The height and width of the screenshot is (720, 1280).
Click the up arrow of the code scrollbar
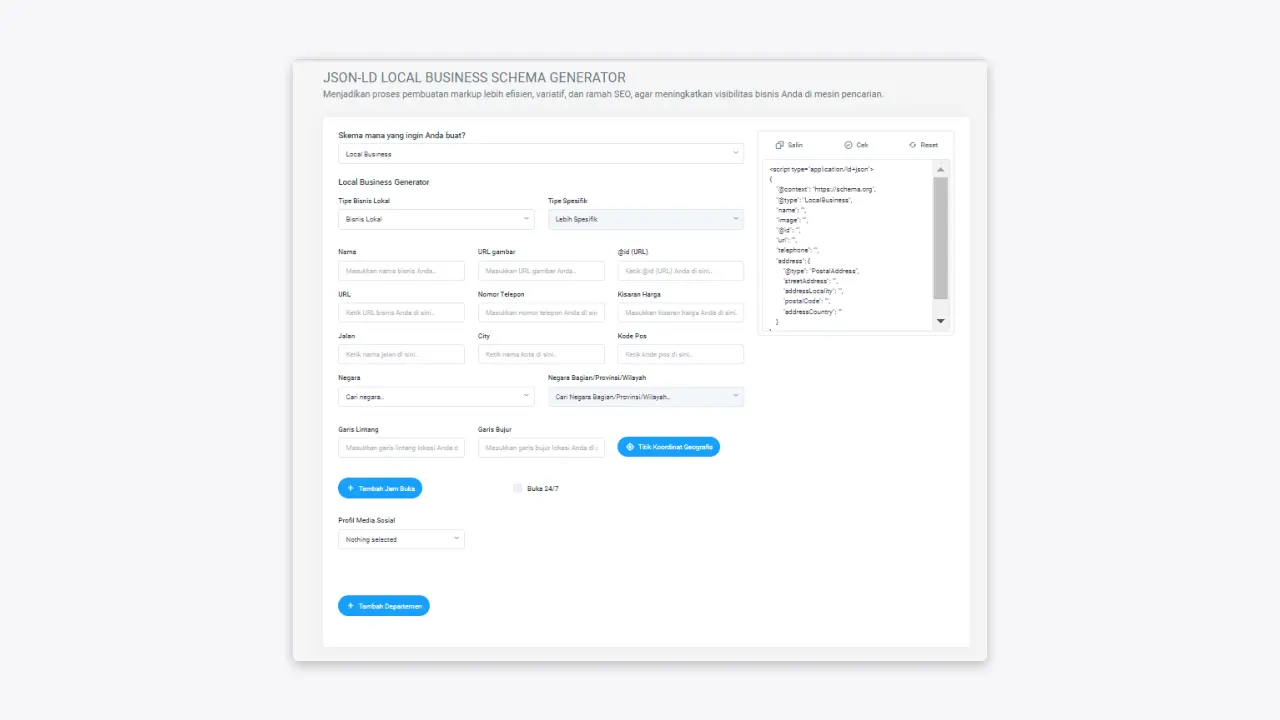pyautogui.click(x=940, y=168)
